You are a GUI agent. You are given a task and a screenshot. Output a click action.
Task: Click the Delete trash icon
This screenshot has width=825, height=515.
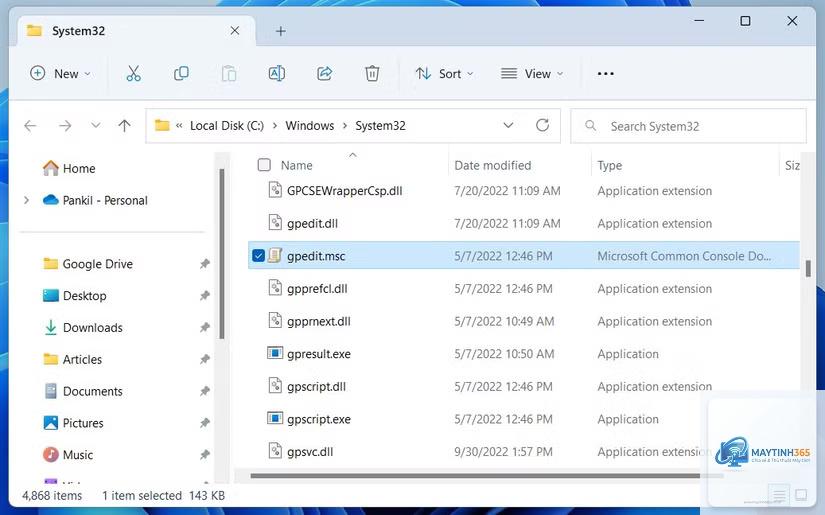tap(372, 74)
